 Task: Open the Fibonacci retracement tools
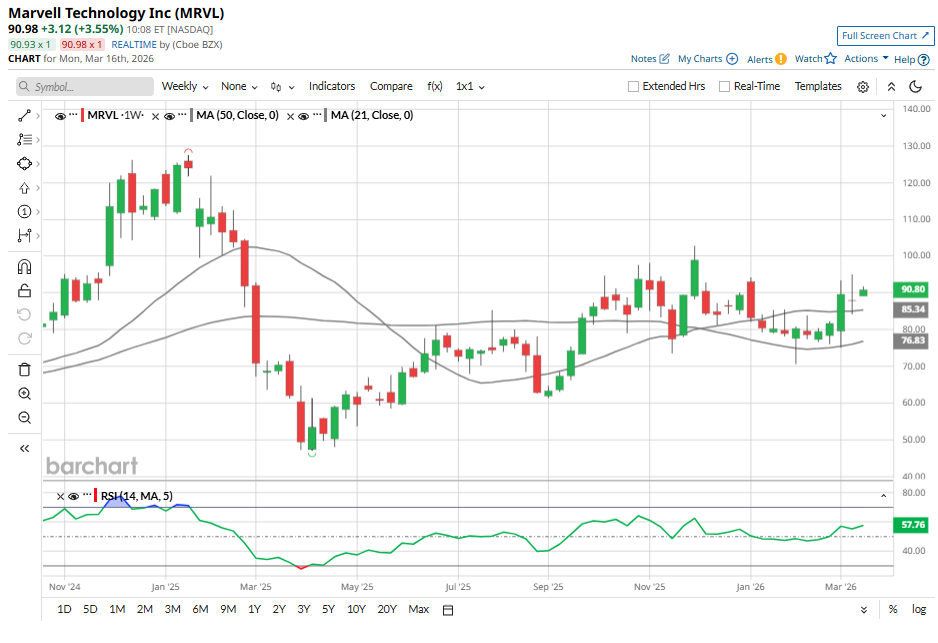point(24,139)
